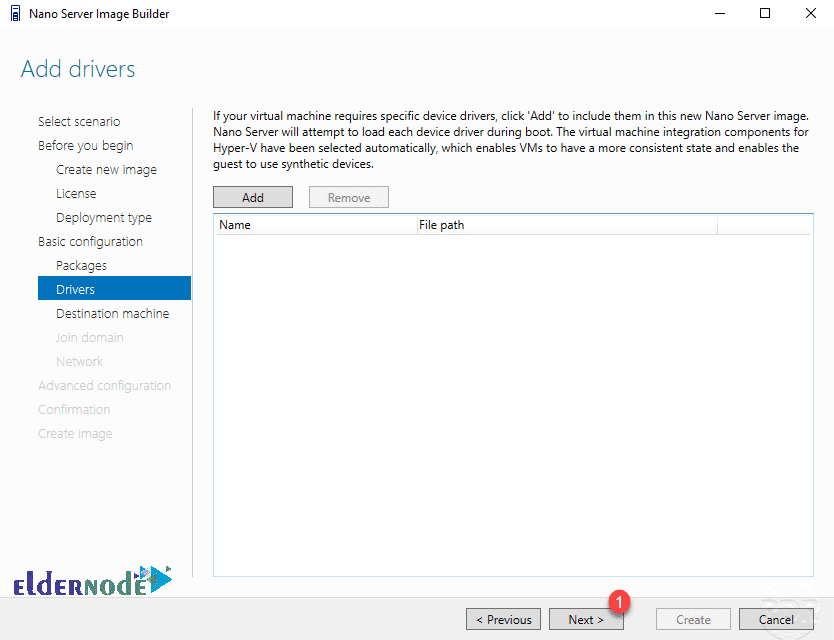This screenshot has width=834, height=640.
Task: Click the disabled Remove button
Action: coord(349,197)
